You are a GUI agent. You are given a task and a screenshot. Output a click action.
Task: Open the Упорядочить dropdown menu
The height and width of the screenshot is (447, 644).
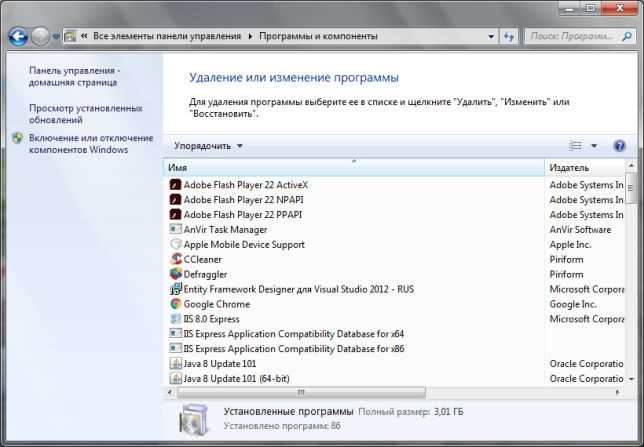[x=208, y=146]
